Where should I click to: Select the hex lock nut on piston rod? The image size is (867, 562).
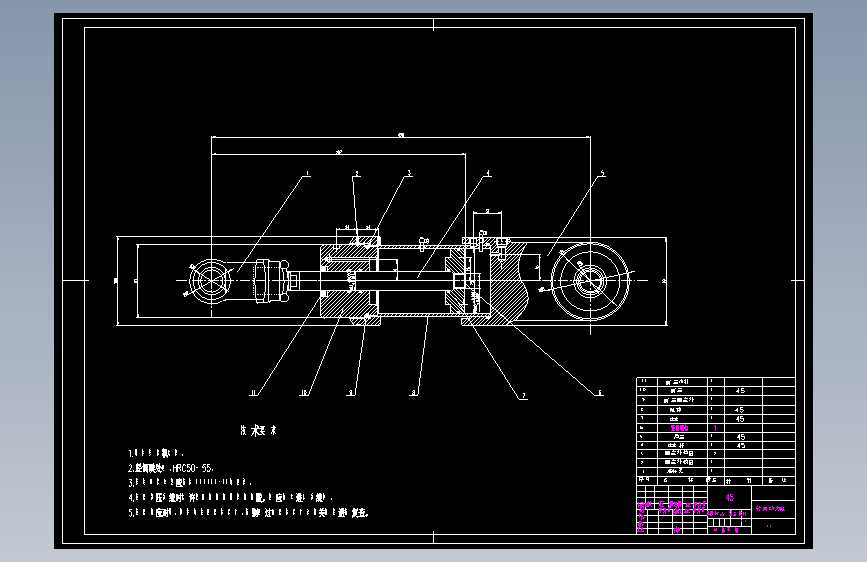[x=270, y=281]
